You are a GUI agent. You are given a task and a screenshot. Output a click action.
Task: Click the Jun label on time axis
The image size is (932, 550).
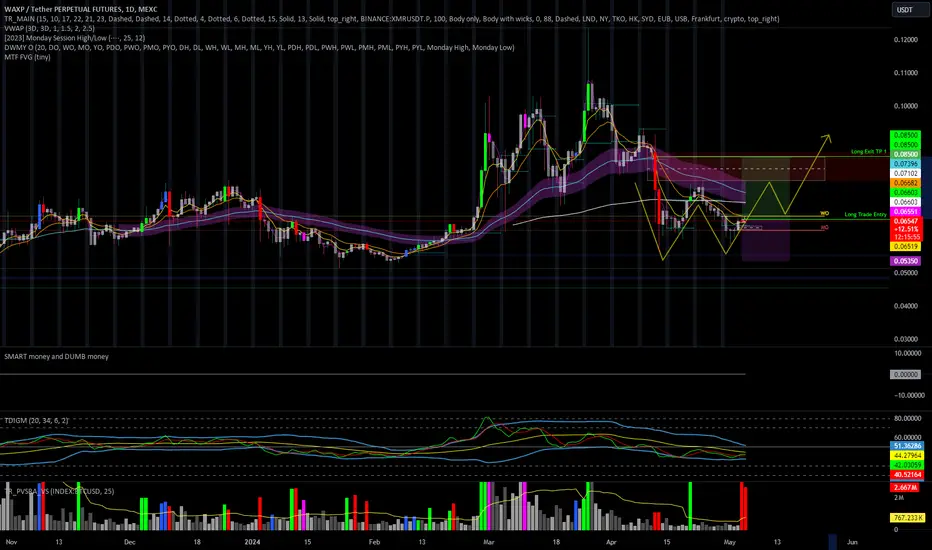852,542
